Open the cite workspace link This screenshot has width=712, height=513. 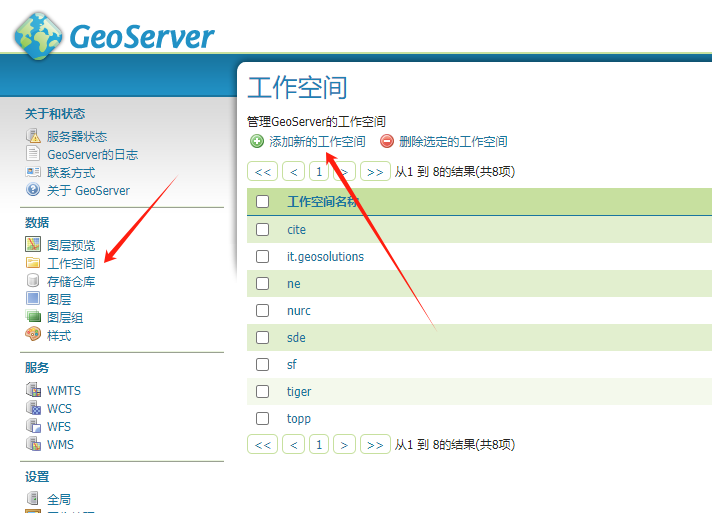click(x=297, y=230)
